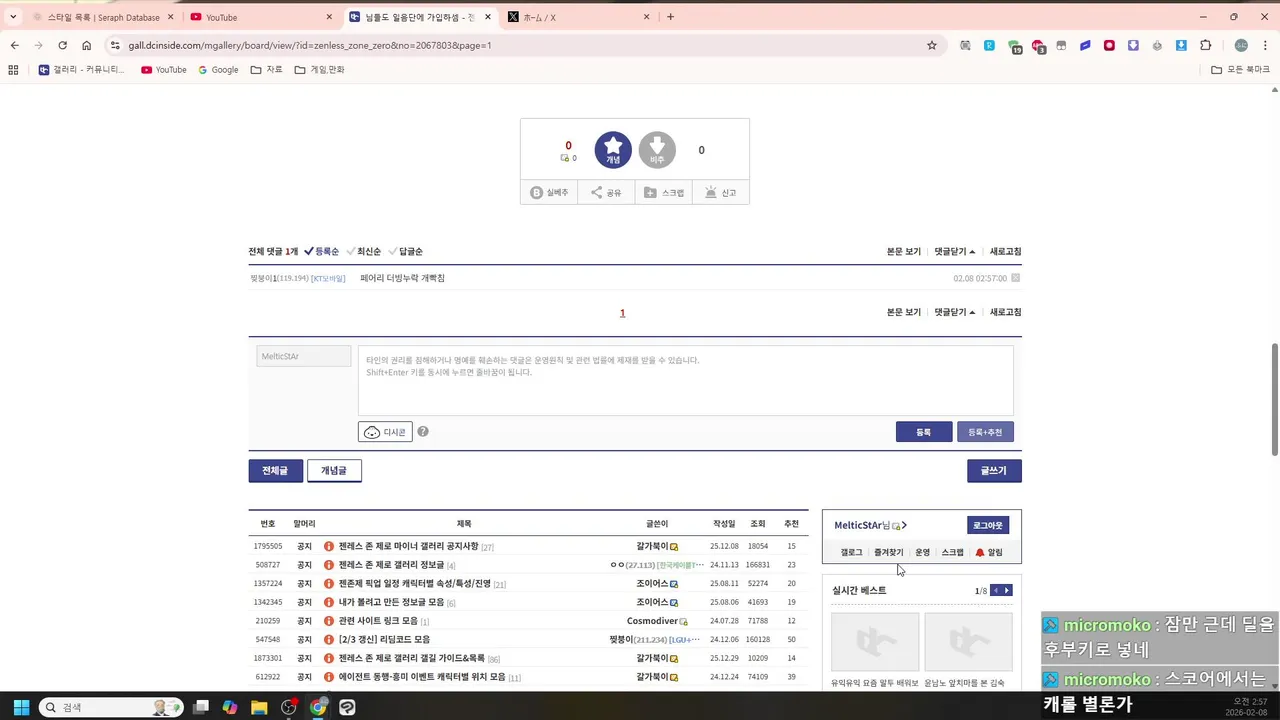Click upper 본문 보기 link
This screenshot has width=1280, height=720.
904,252
